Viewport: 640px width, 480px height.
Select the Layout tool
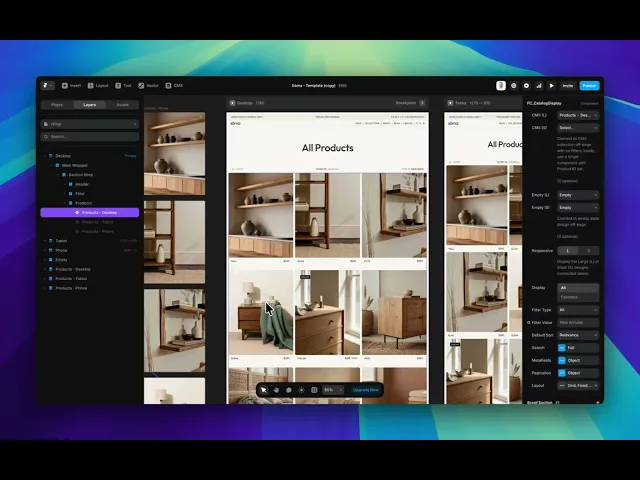pyautogui.click(x=98, y=86)
